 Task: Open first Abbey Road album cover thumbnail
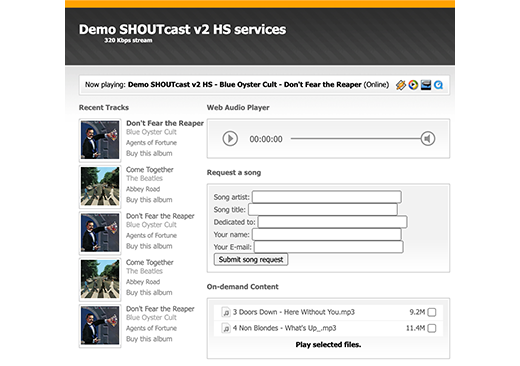(x=100, y=187)
